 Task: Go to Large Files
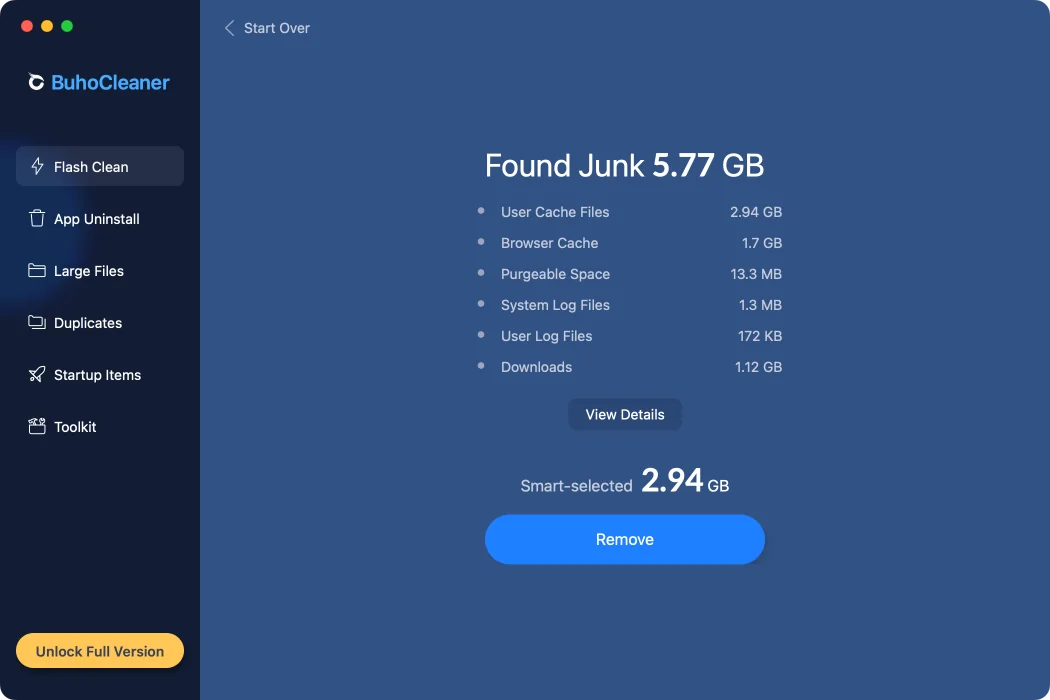(x=100, y=271)
